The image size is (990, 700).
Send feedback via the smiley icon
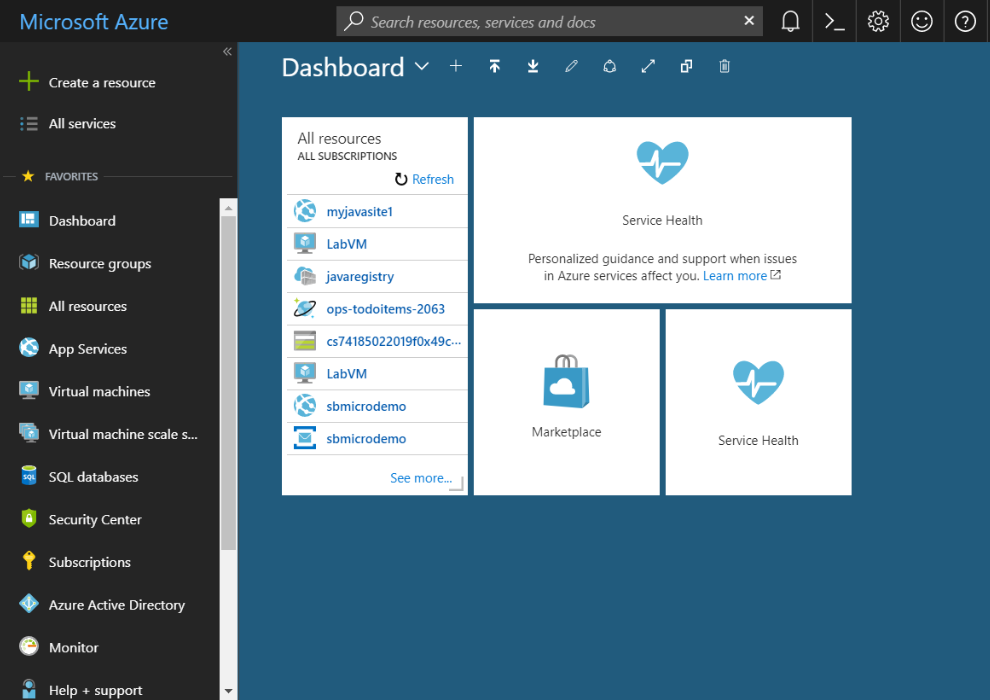pos(921,21)
